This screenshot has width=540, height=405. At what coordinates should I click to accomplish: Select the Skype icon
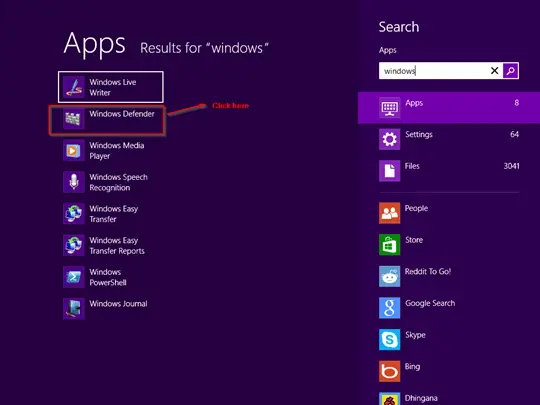point(390,340)
